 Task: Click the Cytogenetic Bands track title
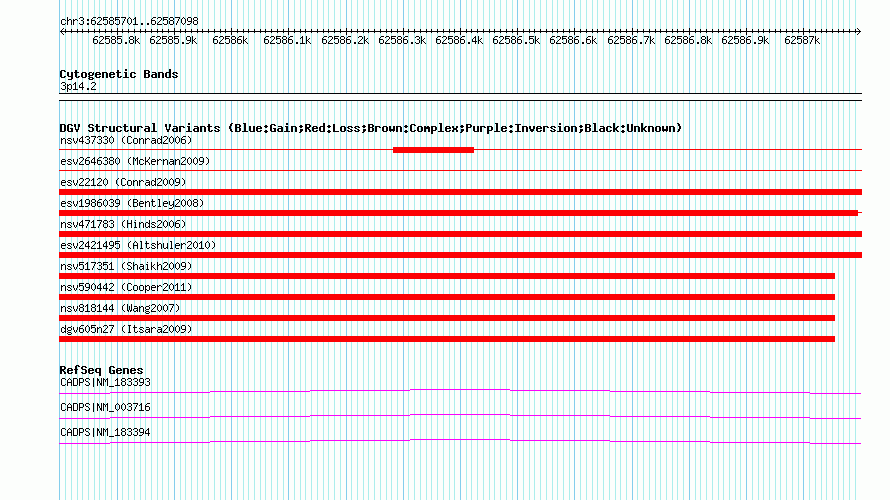(x=119, y=74)
